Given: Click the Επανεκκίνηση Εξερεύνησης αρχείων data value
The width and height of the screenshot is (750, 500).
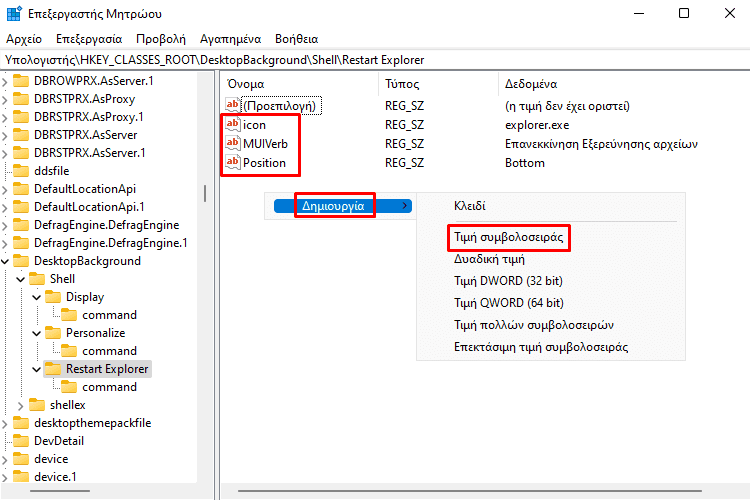Looking at the screenshot, I should (601, 144).
